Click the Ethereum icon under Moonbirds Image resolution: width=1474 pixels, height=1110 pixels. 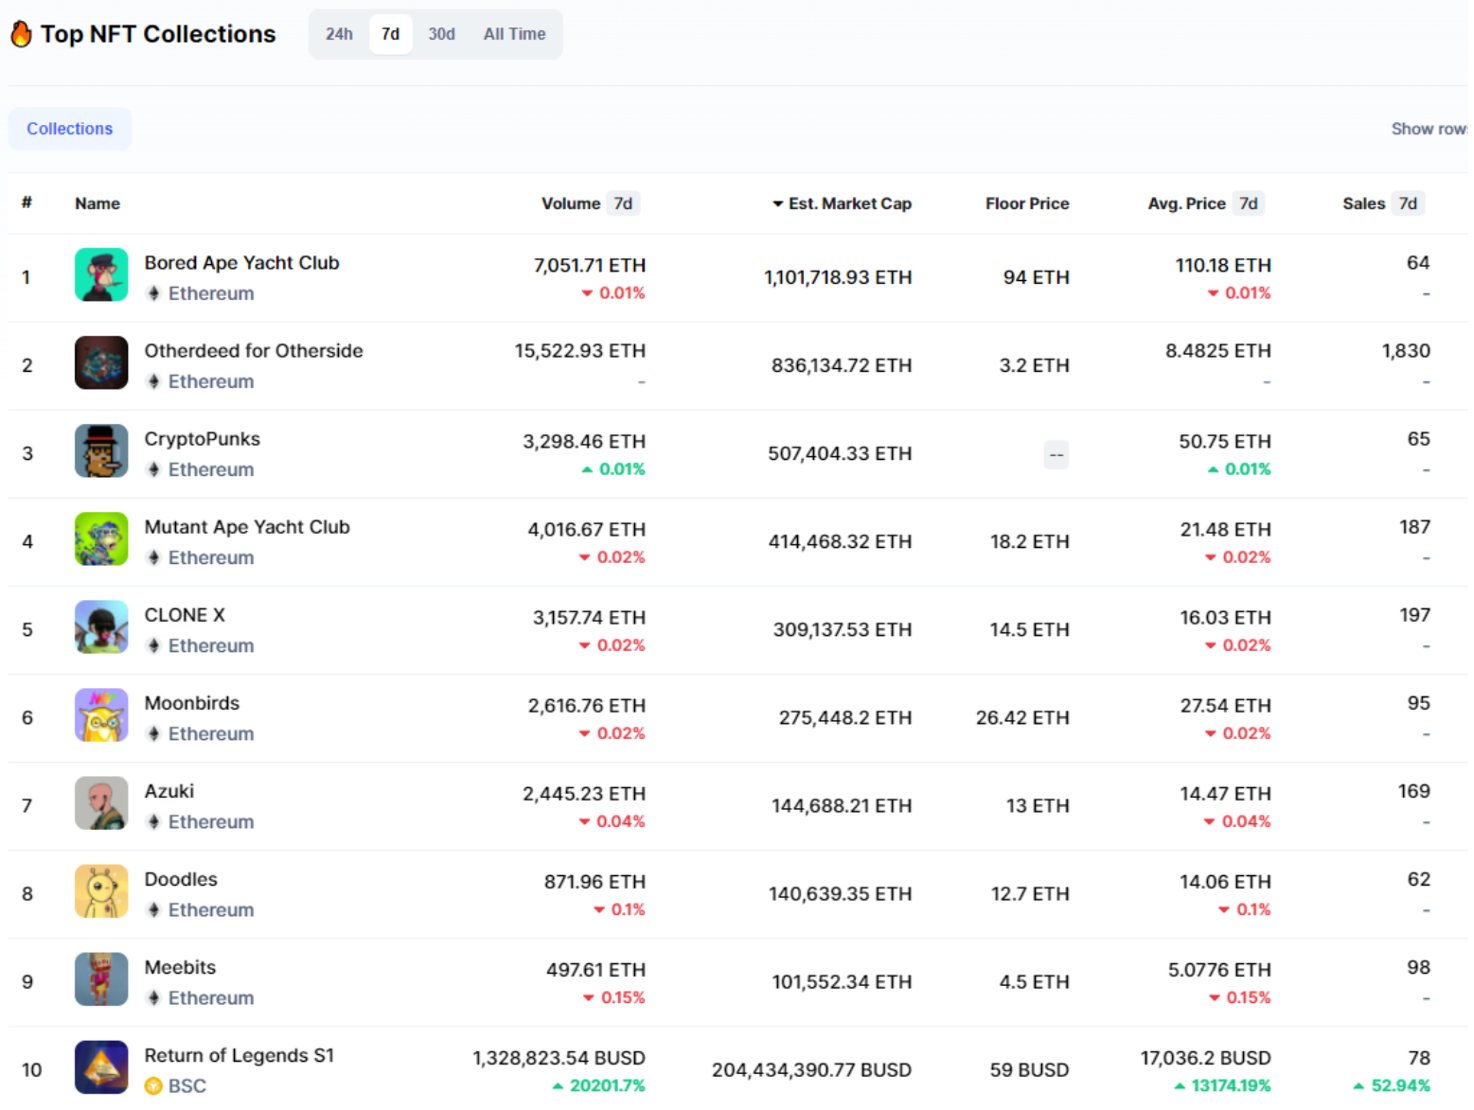(154, 733)
